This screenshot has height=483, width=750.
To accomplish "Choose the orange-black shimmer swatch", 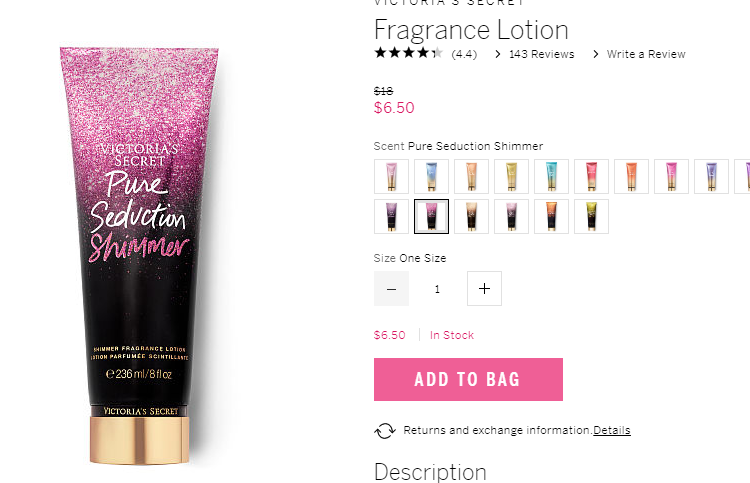I will [551, 217].
